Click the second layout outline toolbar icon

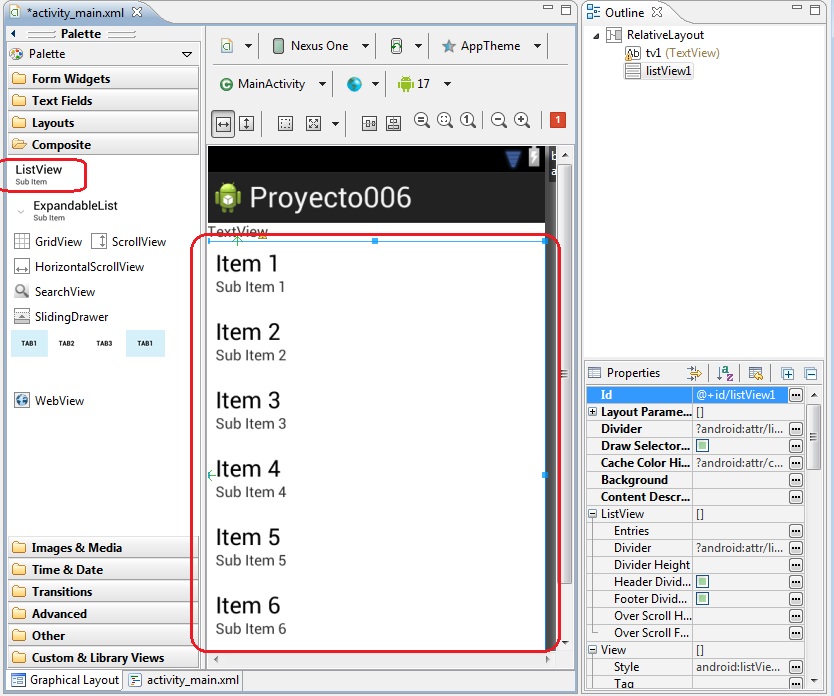tap(394, 124)
